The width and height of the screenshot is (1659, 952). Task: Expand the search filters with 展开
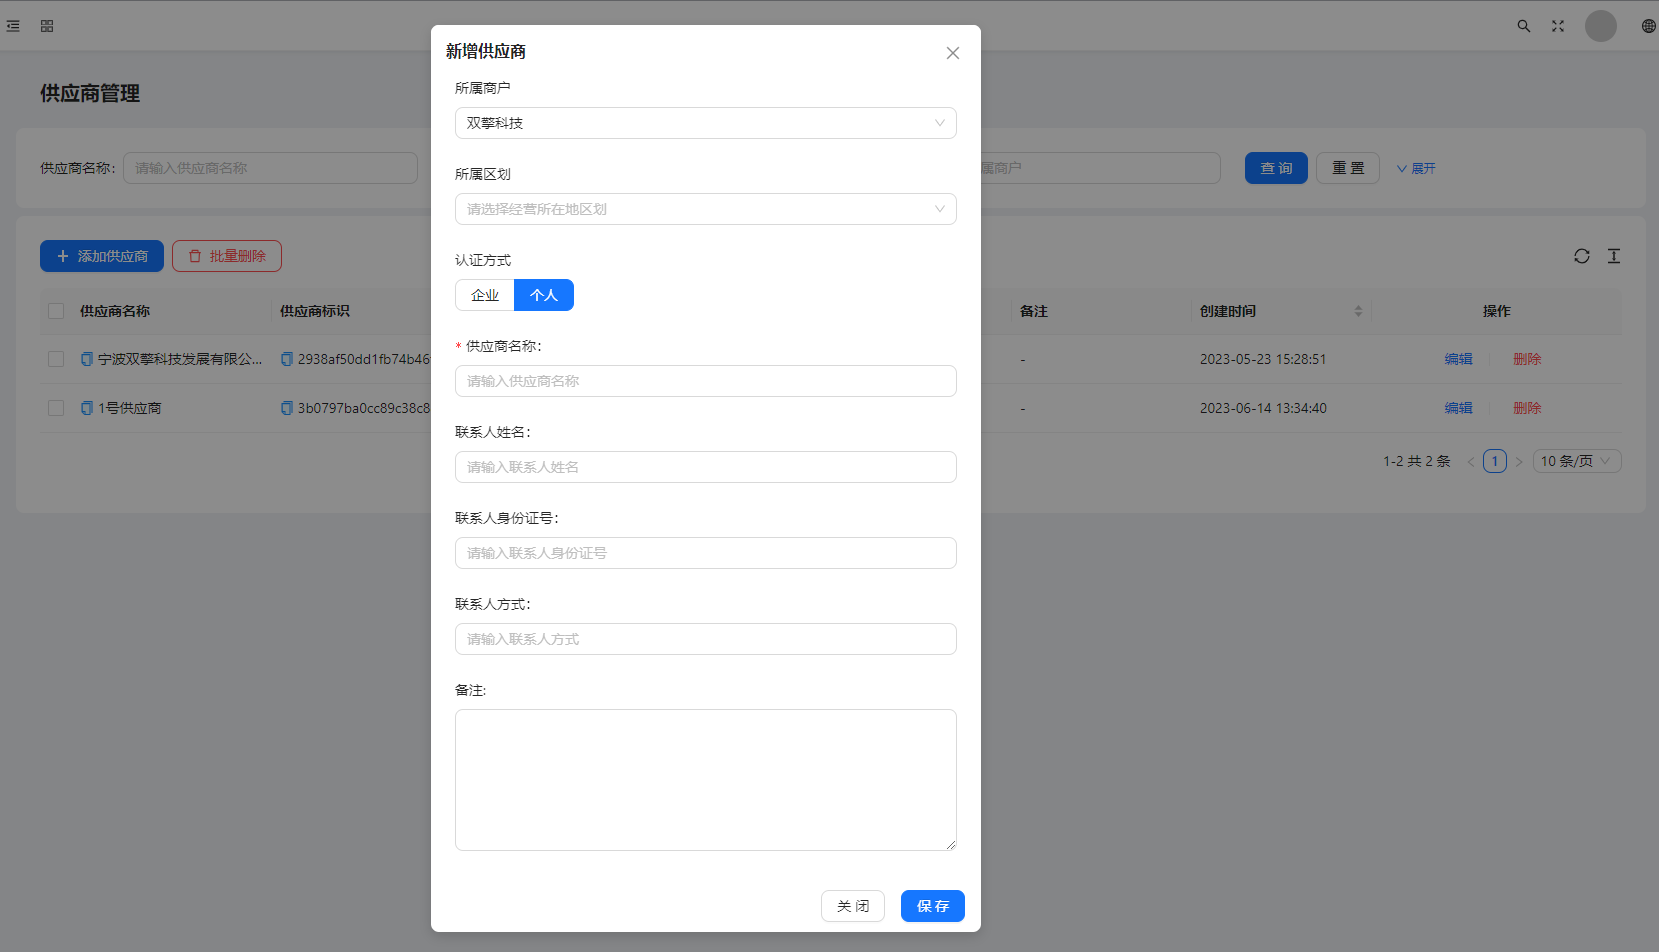click(x=1416, y=168)
